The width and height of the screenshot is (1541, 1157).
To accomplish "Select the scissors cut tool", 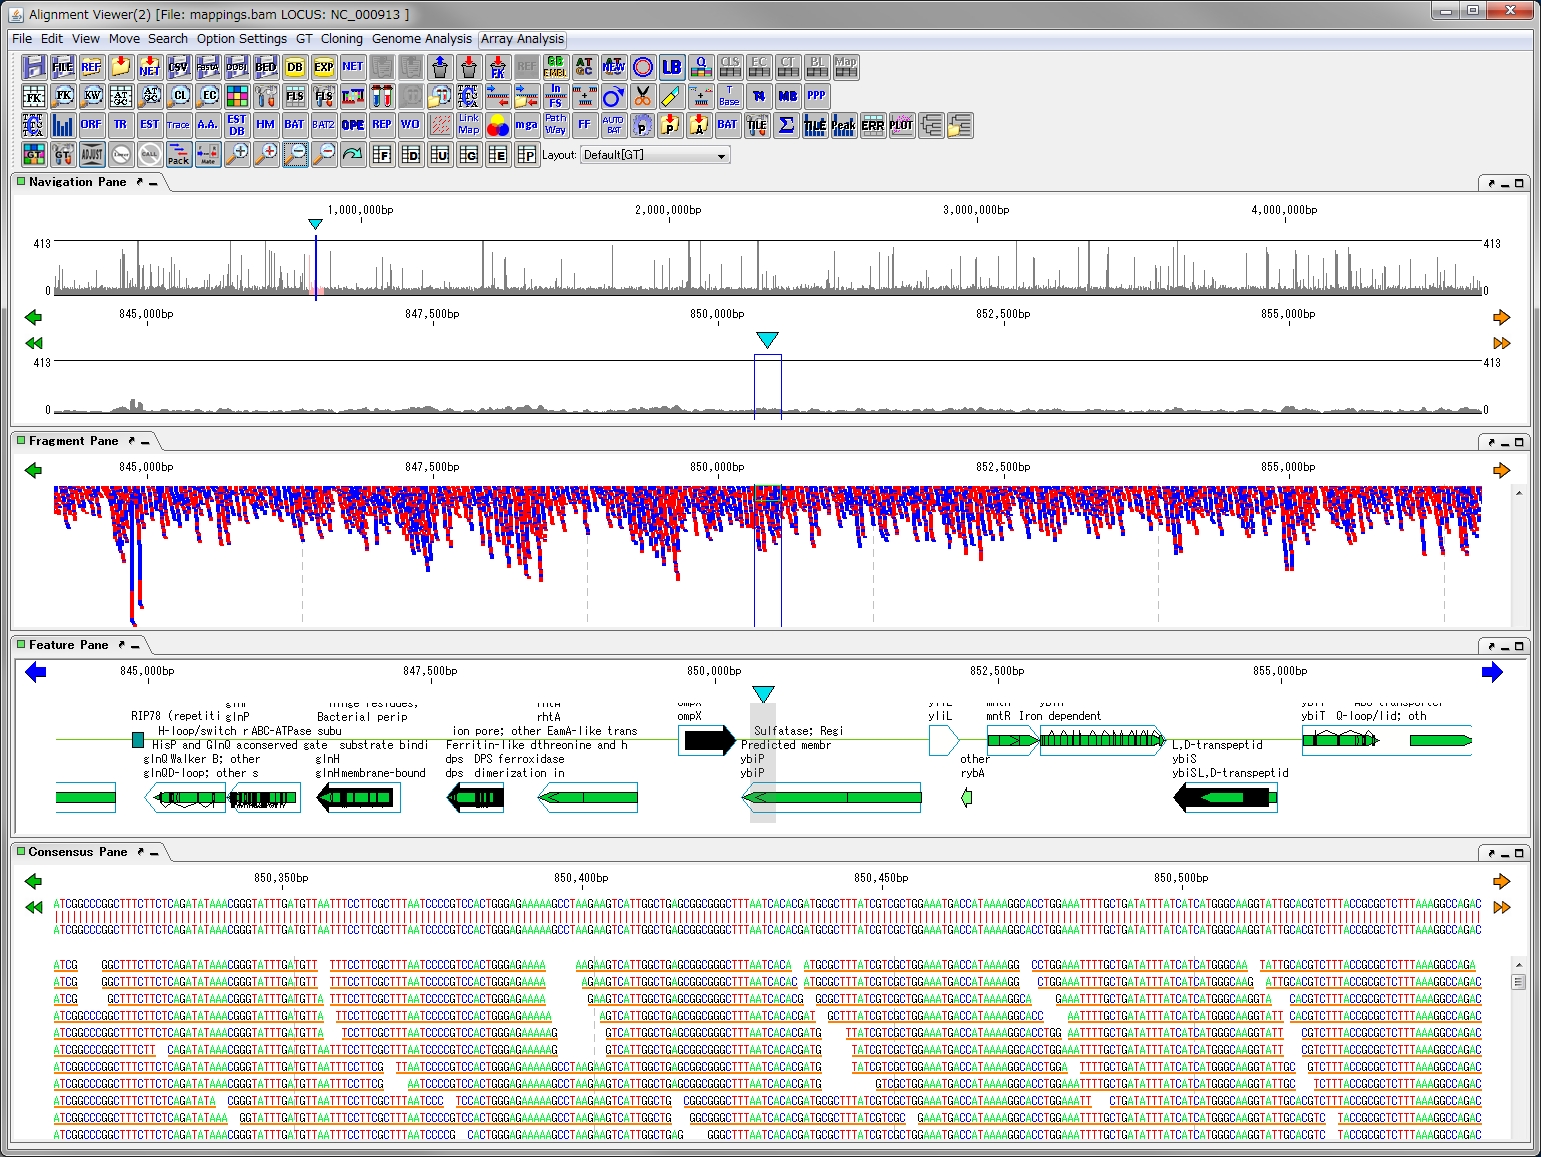I will [x=643, y=96].
